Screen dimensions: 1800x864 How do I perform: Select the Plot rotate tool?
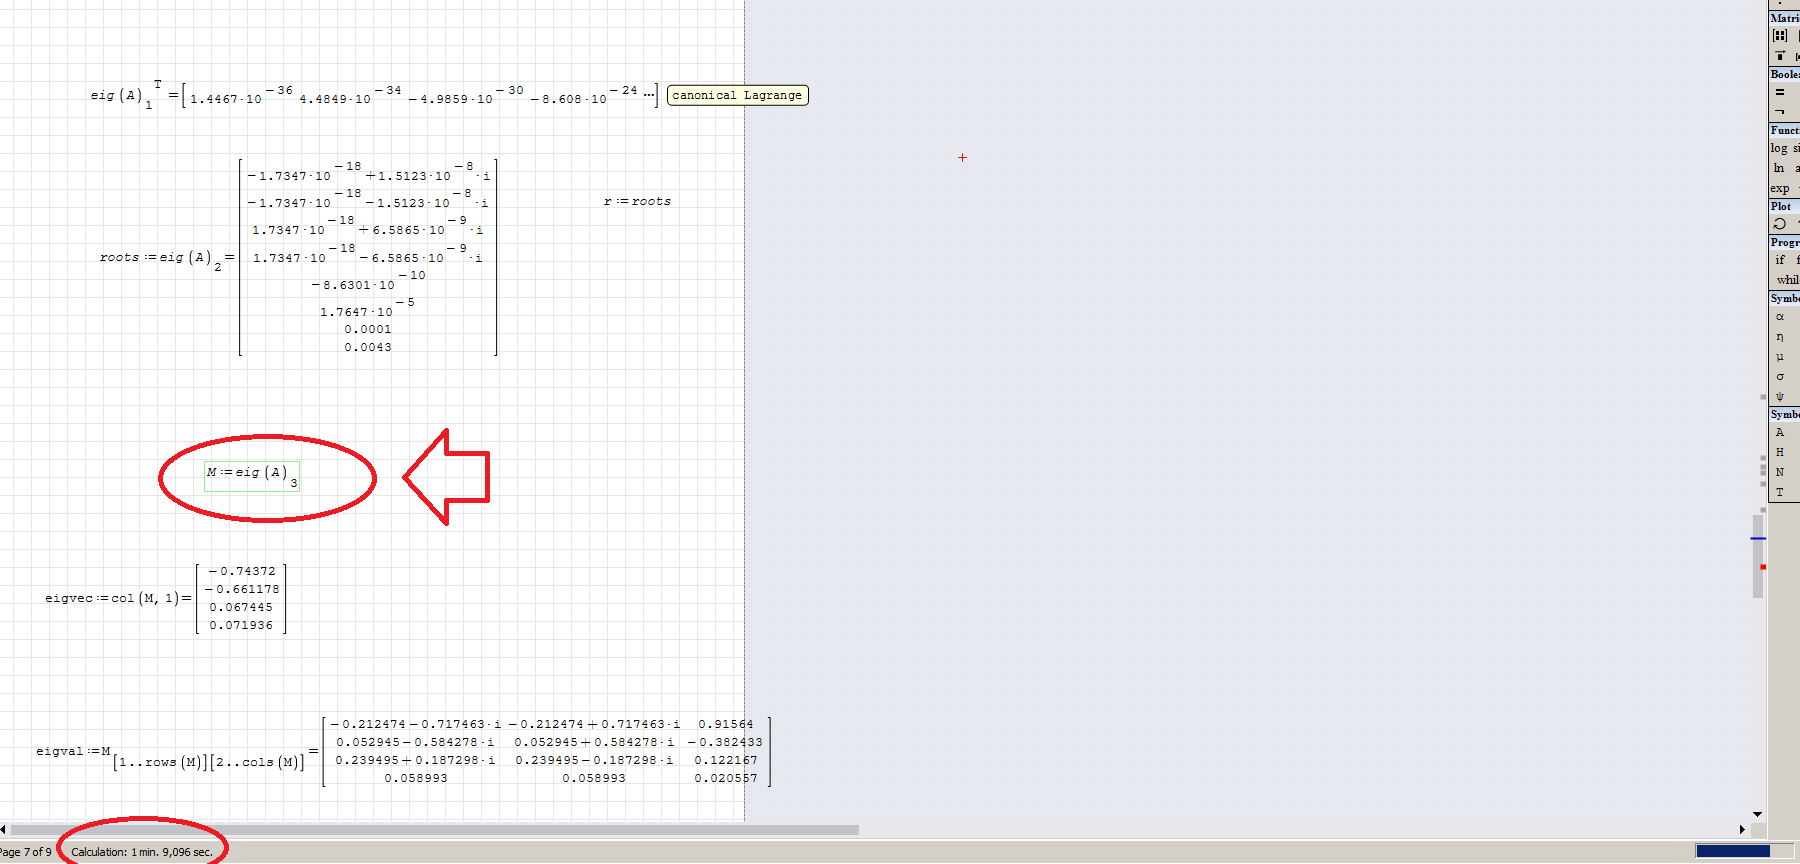(x=1780, y=224)
